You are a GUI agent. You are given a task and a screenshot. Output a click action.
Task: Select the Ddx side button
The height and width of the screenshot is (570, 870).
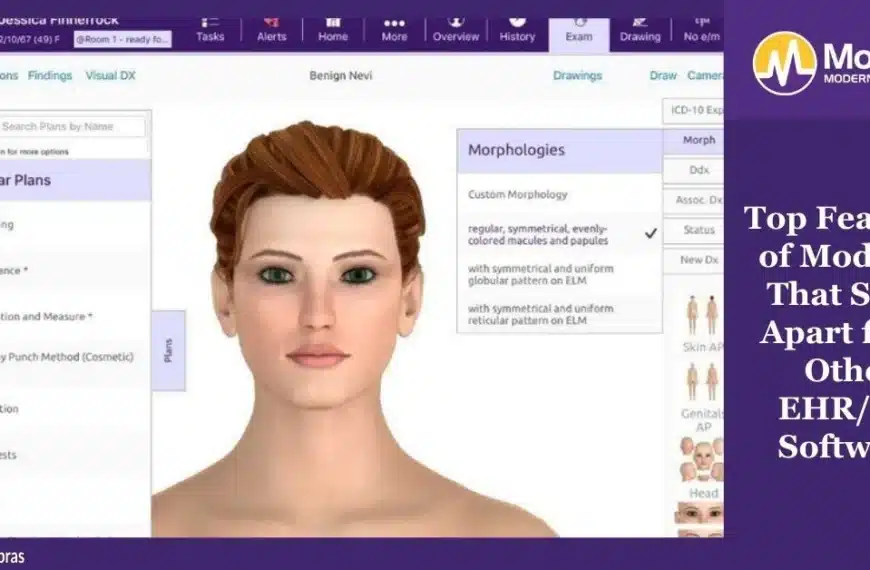pyautogui.click(x=694, y=170)
